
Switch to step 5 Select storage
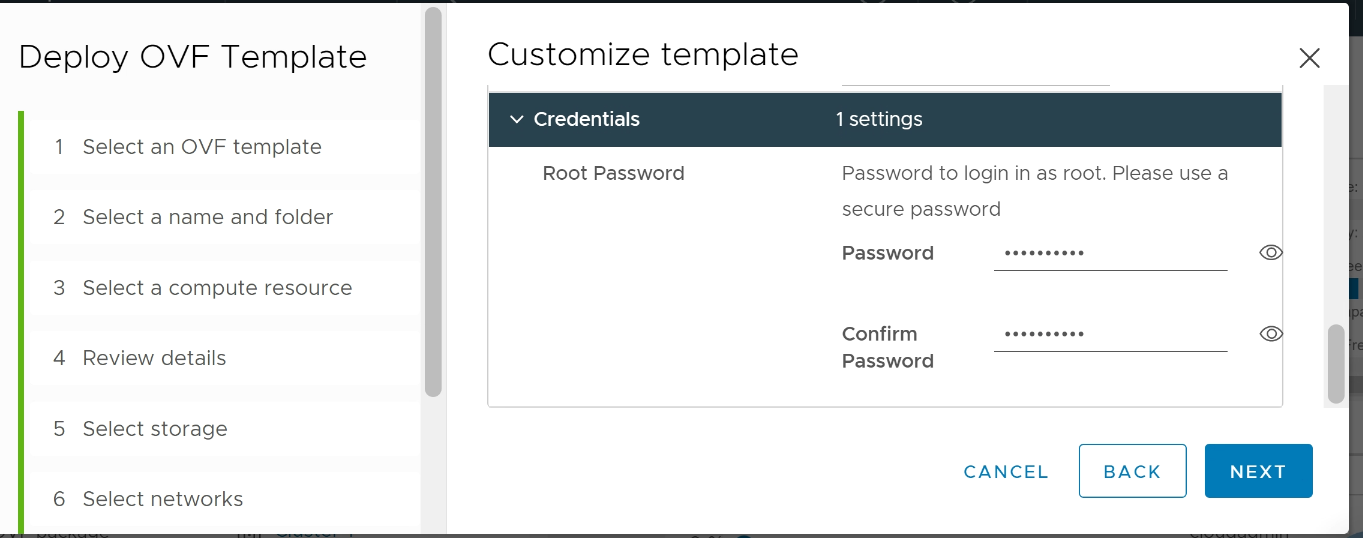click(155, 429)
